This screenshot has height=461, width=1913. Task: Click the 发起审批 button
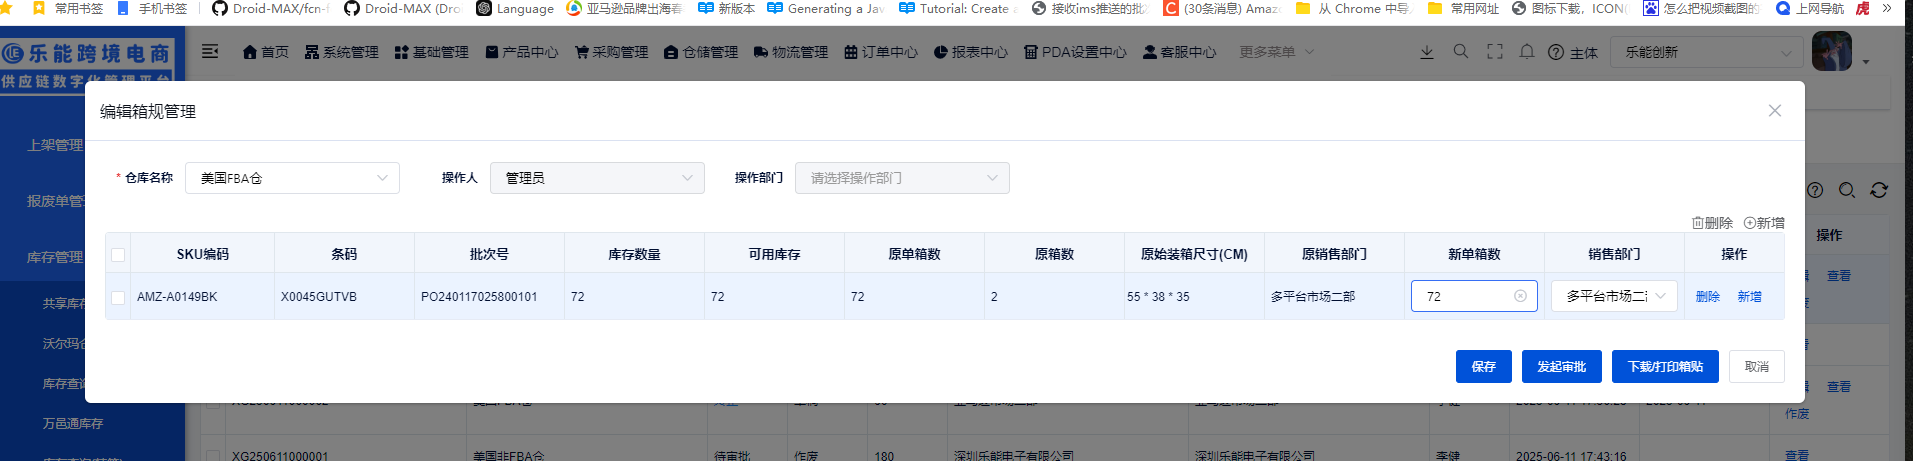coord(1561,366)
